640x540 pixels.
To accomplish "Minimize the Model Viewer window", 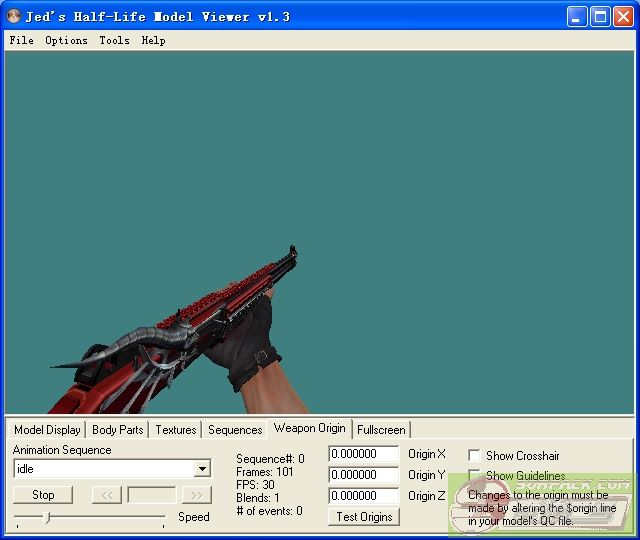I will 578,16.
